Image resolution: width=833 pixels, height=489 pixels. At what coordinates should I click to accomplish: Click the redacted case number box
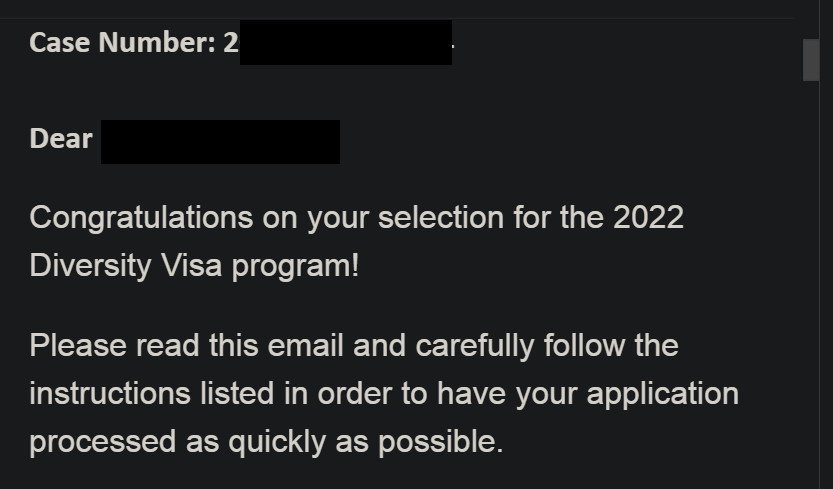(x=345, y=43)
